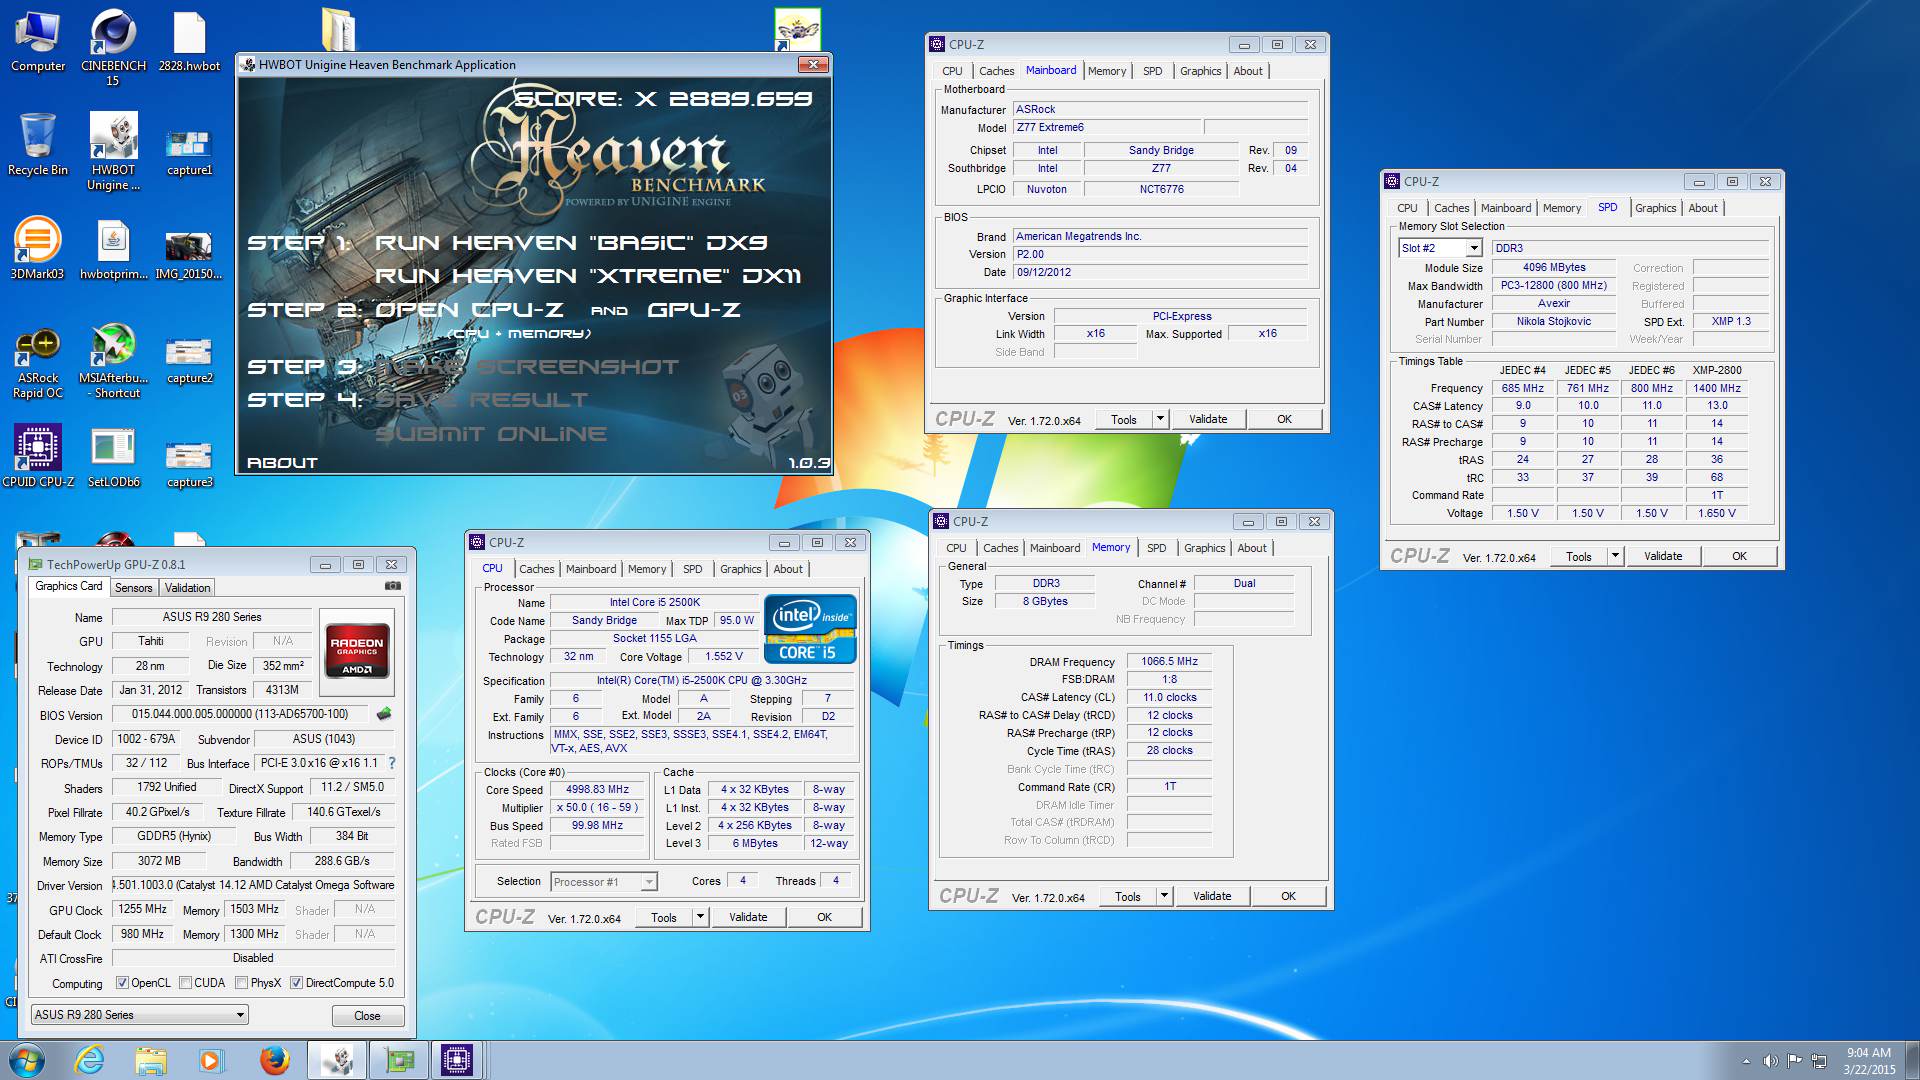Toggle the OpenCL checkbox in GPU-Z
The image size is (1920, 1080).
click(122, 983)
